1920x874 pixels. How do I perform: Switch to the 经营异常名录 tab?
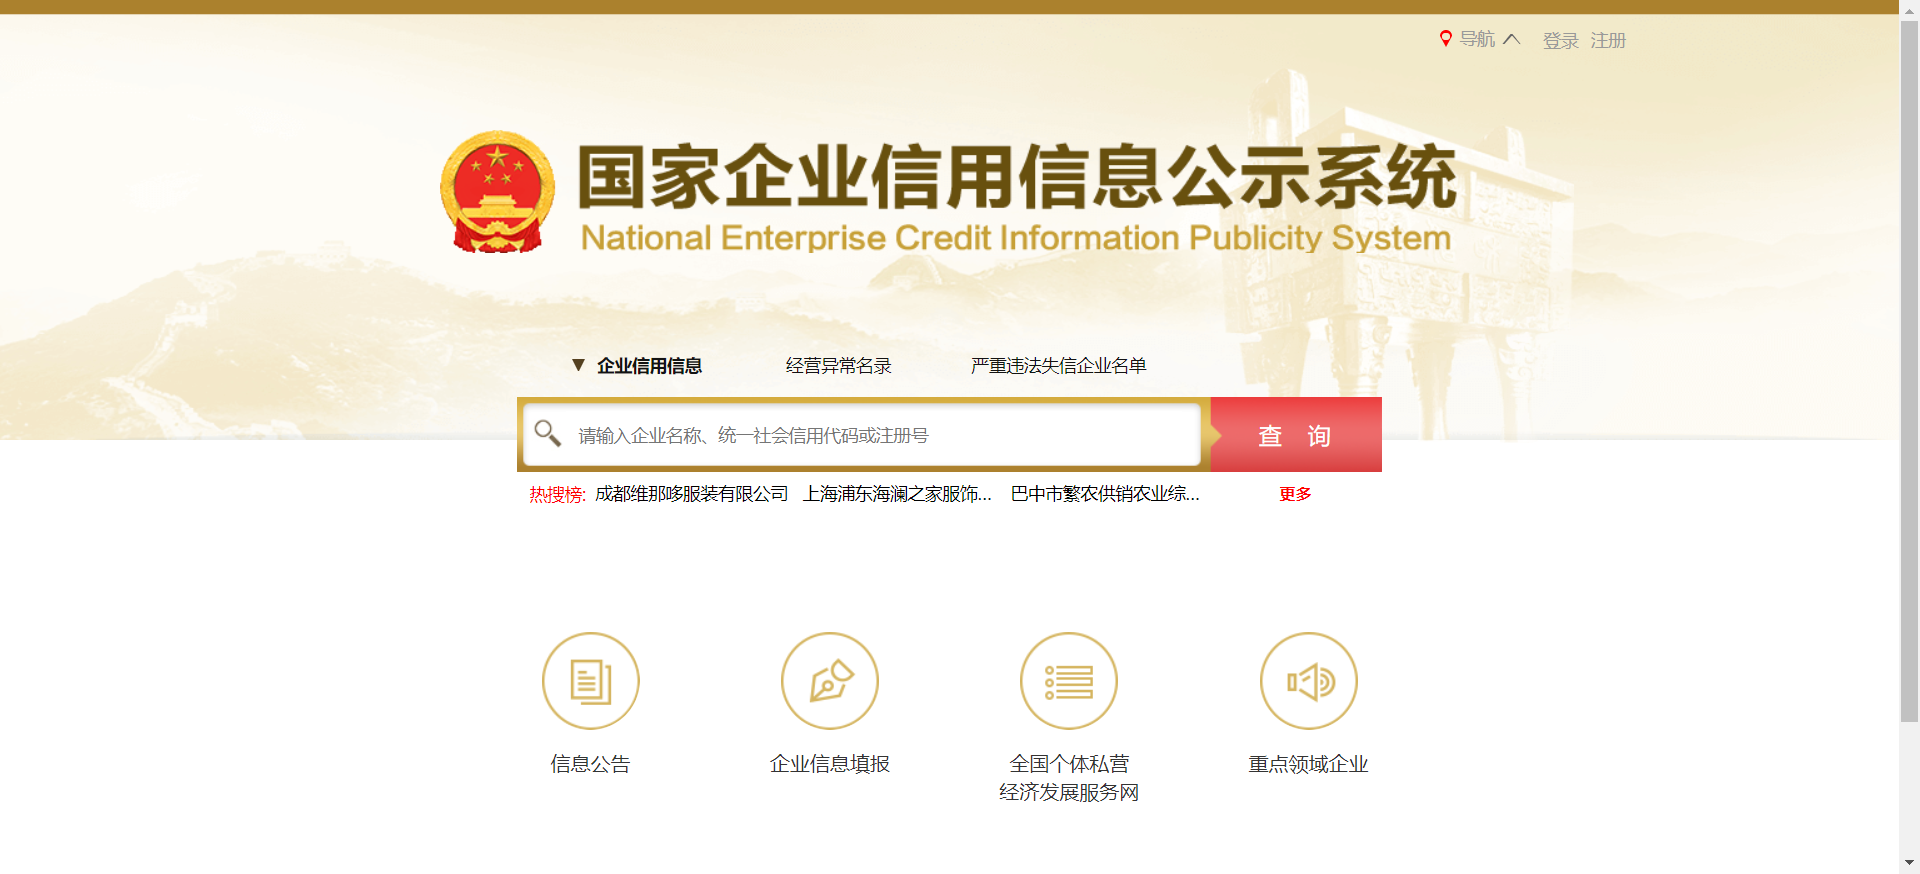click(x=838, y=366)
